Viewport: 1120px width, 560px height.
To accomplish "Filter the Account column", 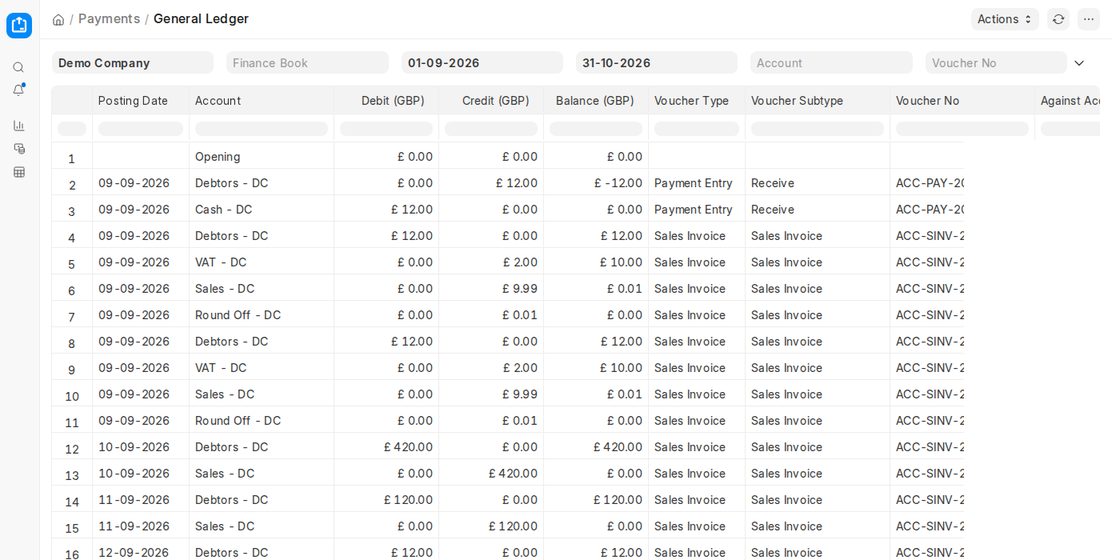I will click(x=261, y=129).
